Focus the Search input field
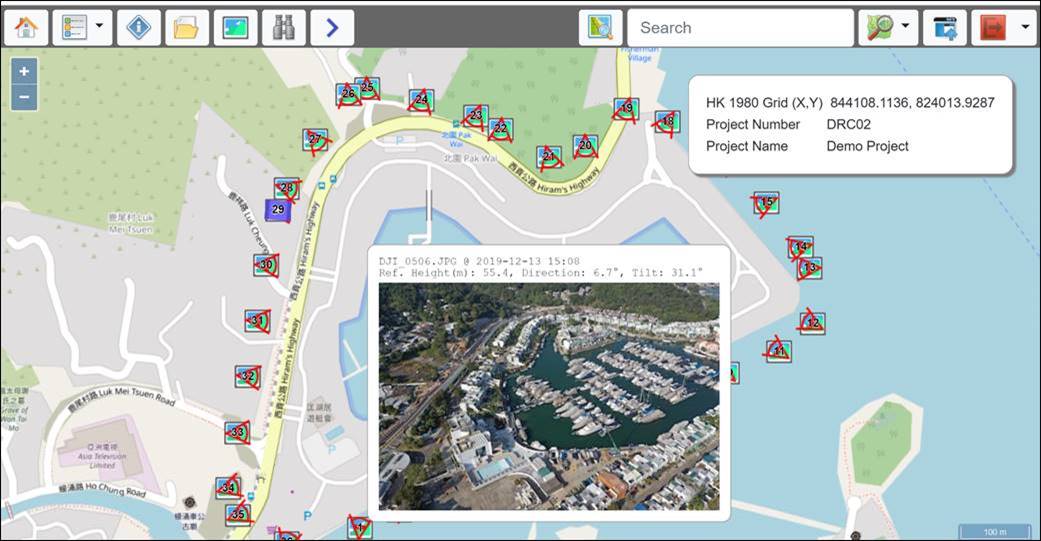The height and width of the screenshot is (541, 1041). pyautogui.click(x=741, y=28)
